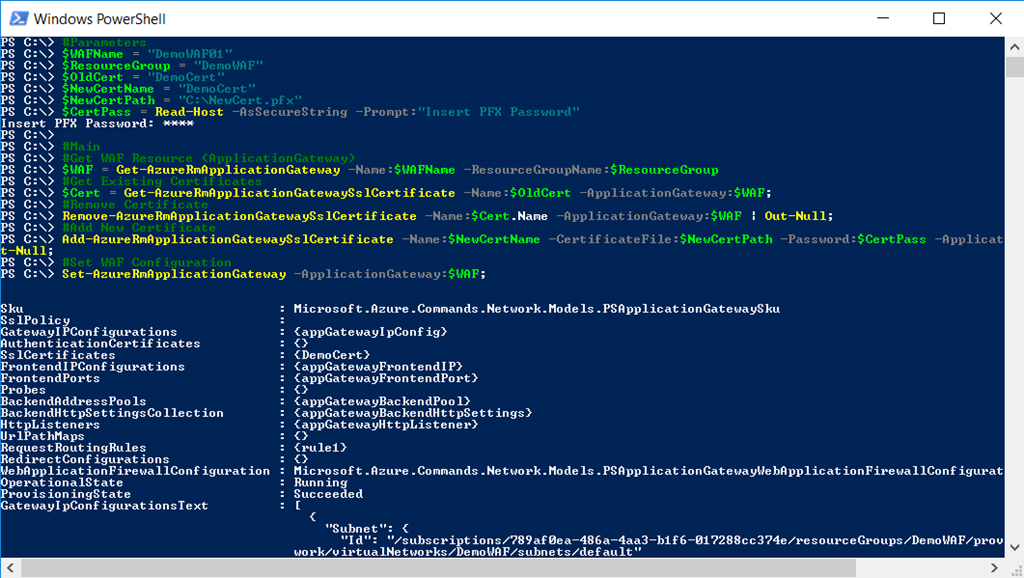1024x578 pixels.
Task: Click the 'WebApplicationFirewallConfiguration' property label
Action: 135,472
